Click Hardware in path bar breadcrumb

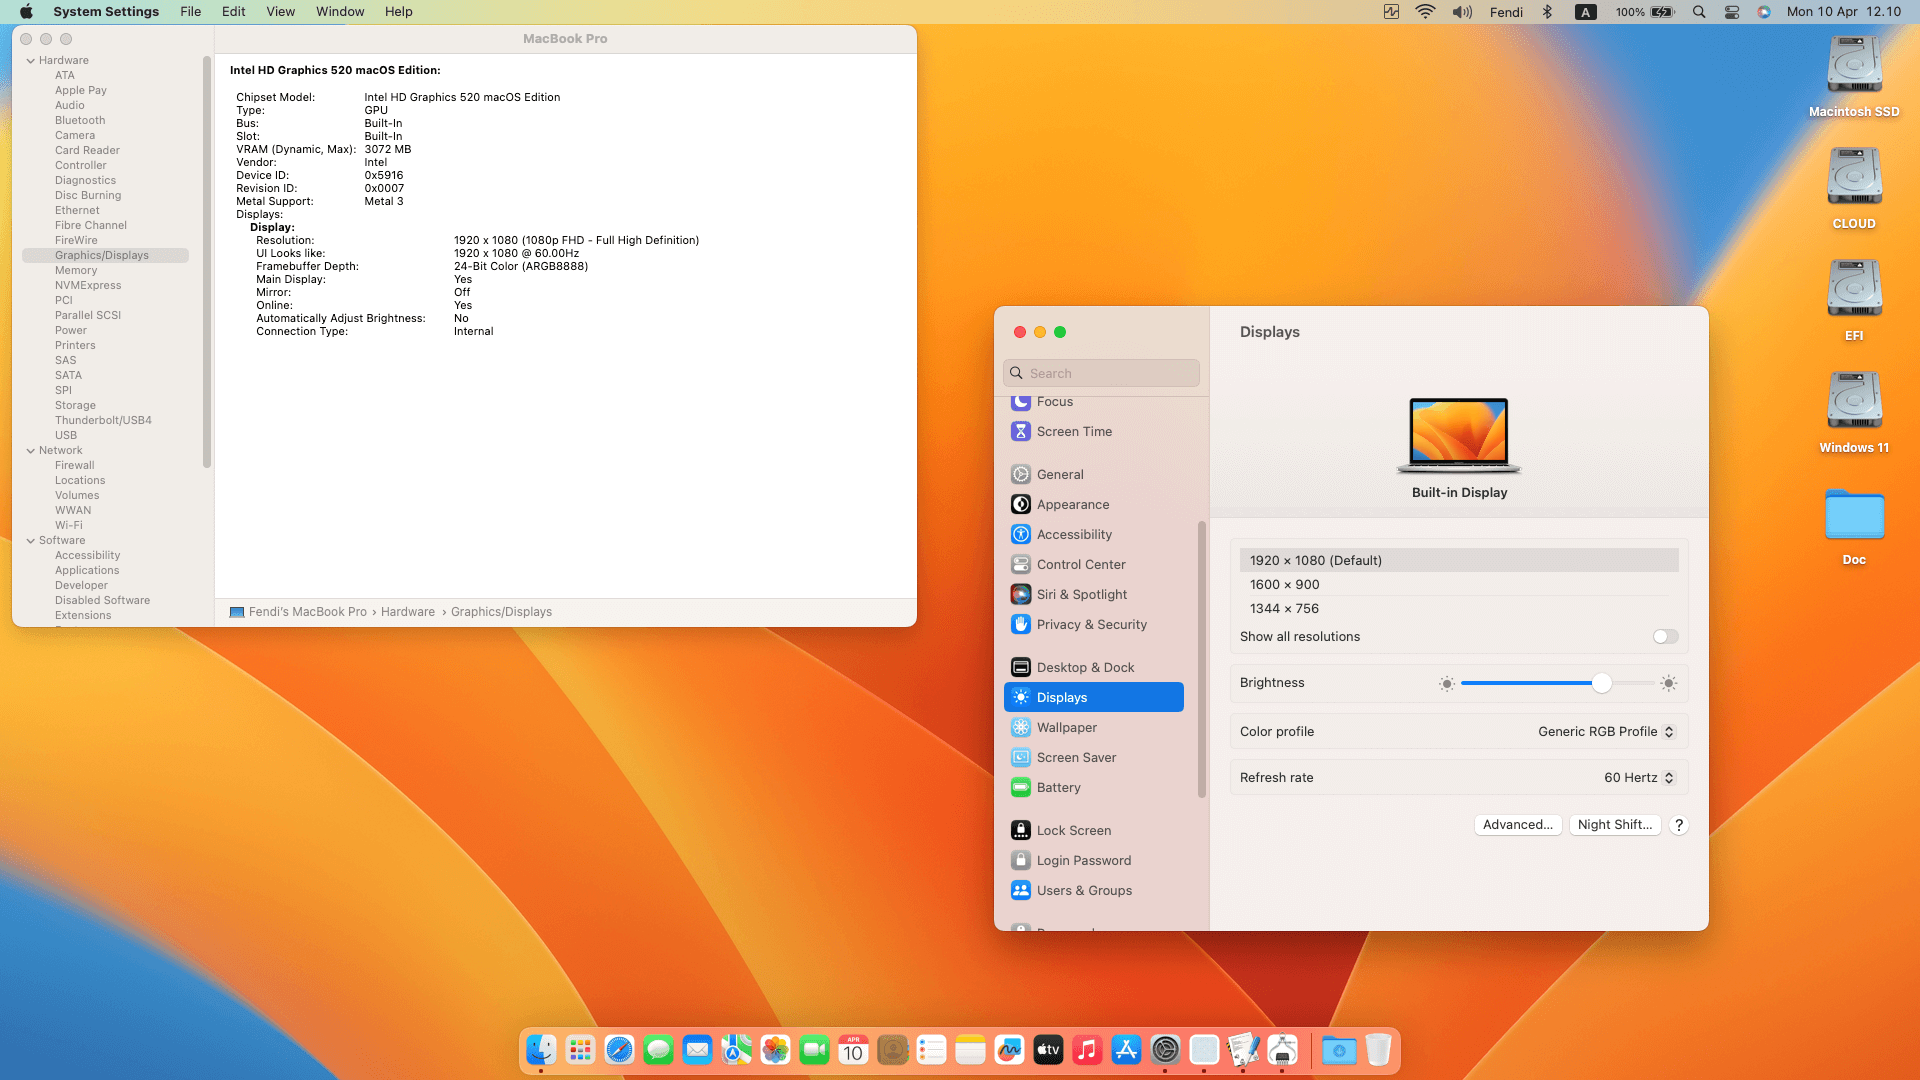(408, 612)
